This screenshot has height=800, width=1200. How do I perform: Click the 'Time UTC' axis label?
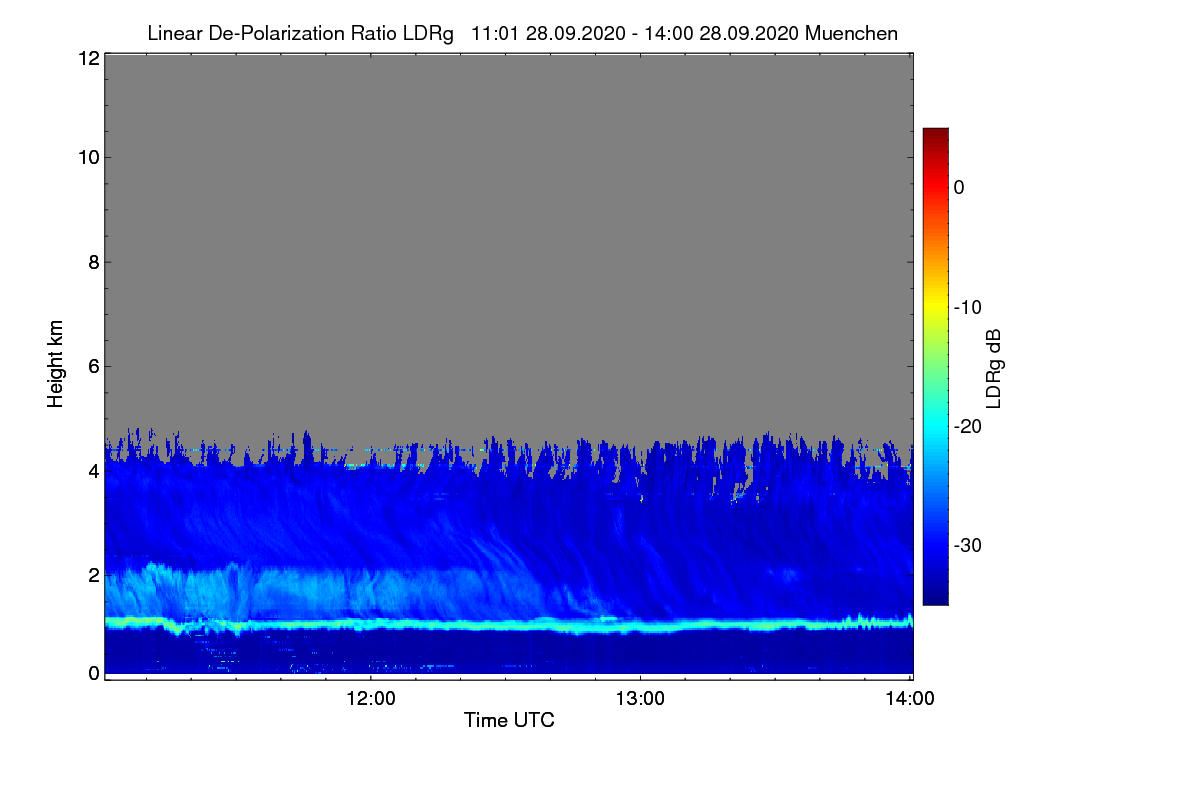509,720
